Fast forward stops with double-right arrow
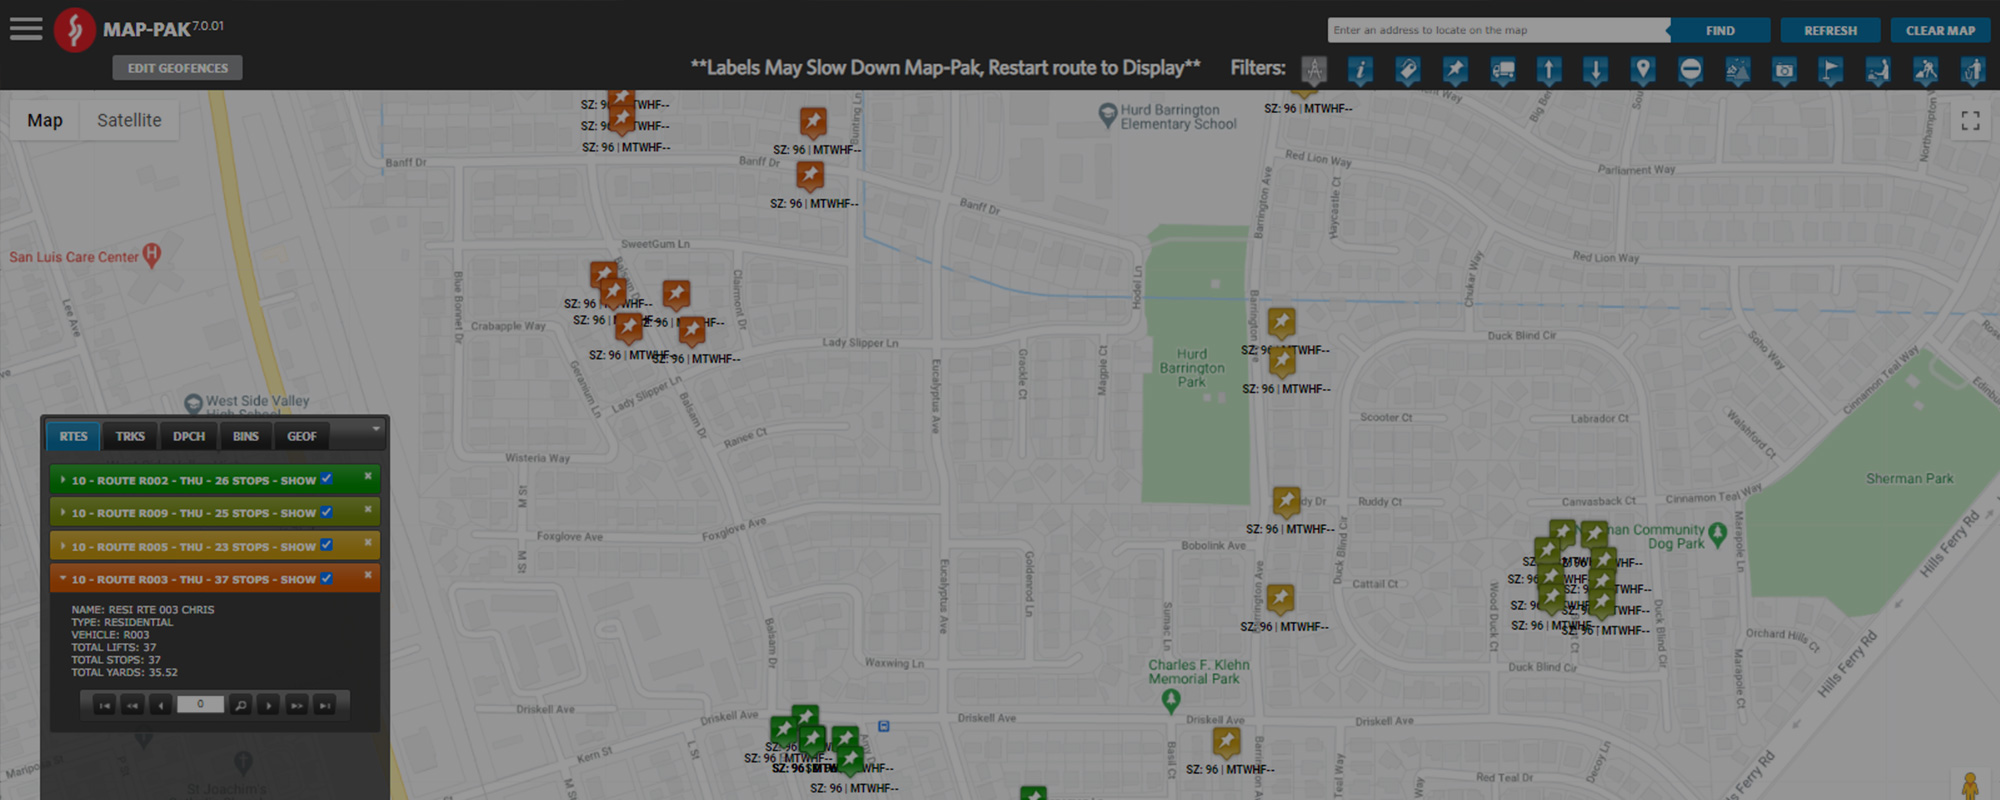 pos(296,705)
